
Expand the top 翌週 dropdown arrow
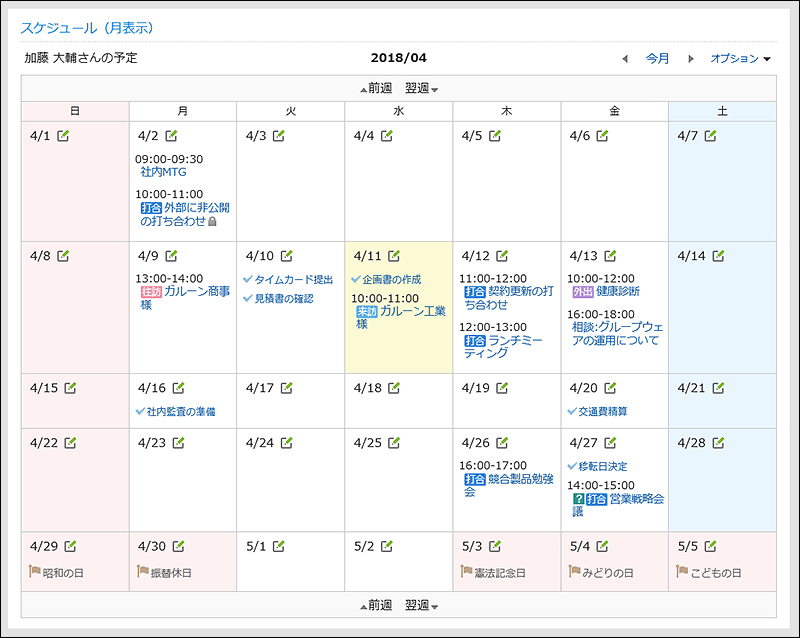[x=435, y=89]
